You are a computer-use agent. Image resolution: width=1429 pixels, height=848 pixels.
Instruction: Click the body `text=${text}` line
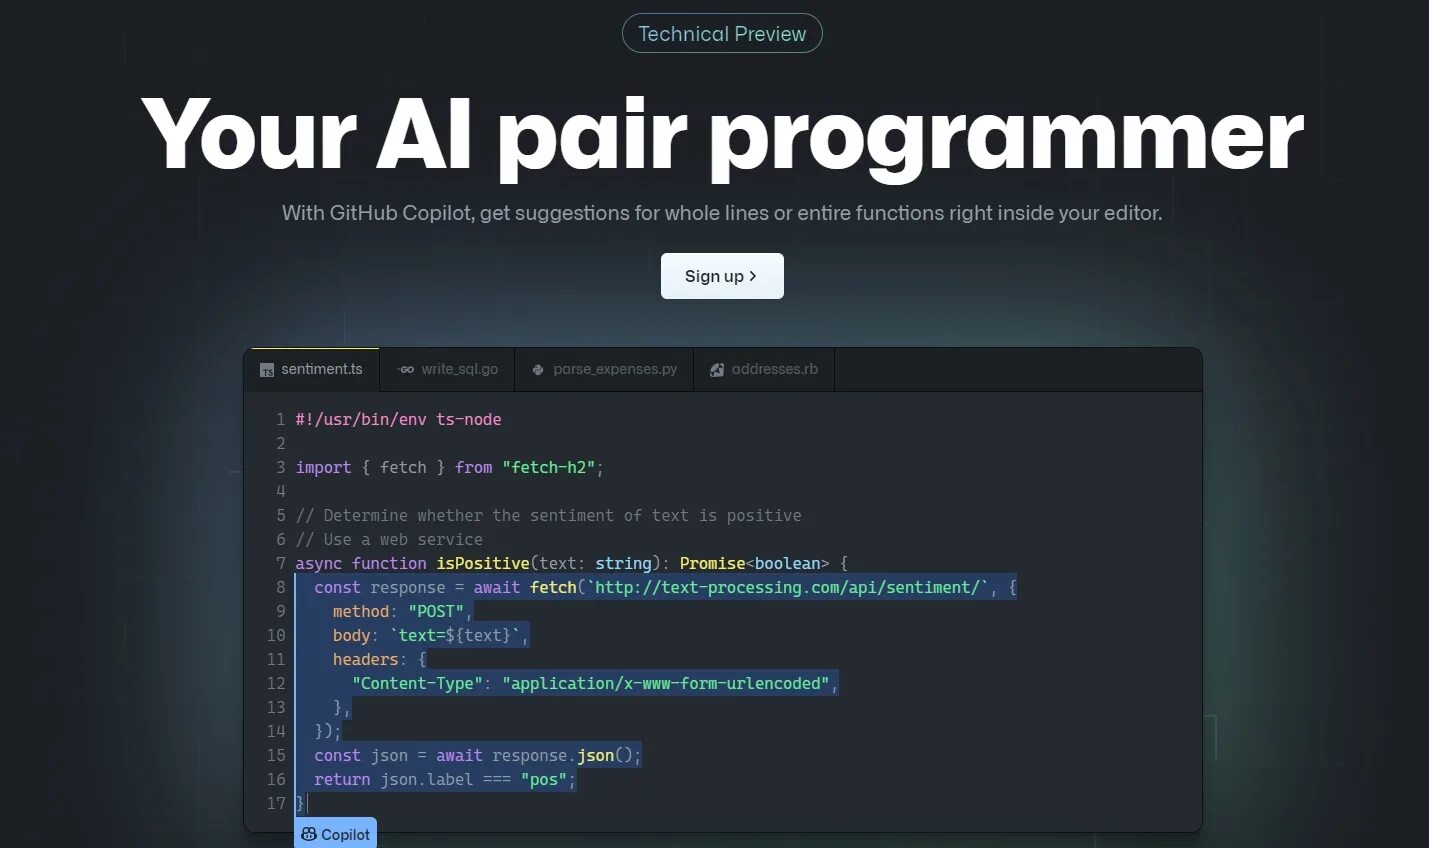point(430,636)
